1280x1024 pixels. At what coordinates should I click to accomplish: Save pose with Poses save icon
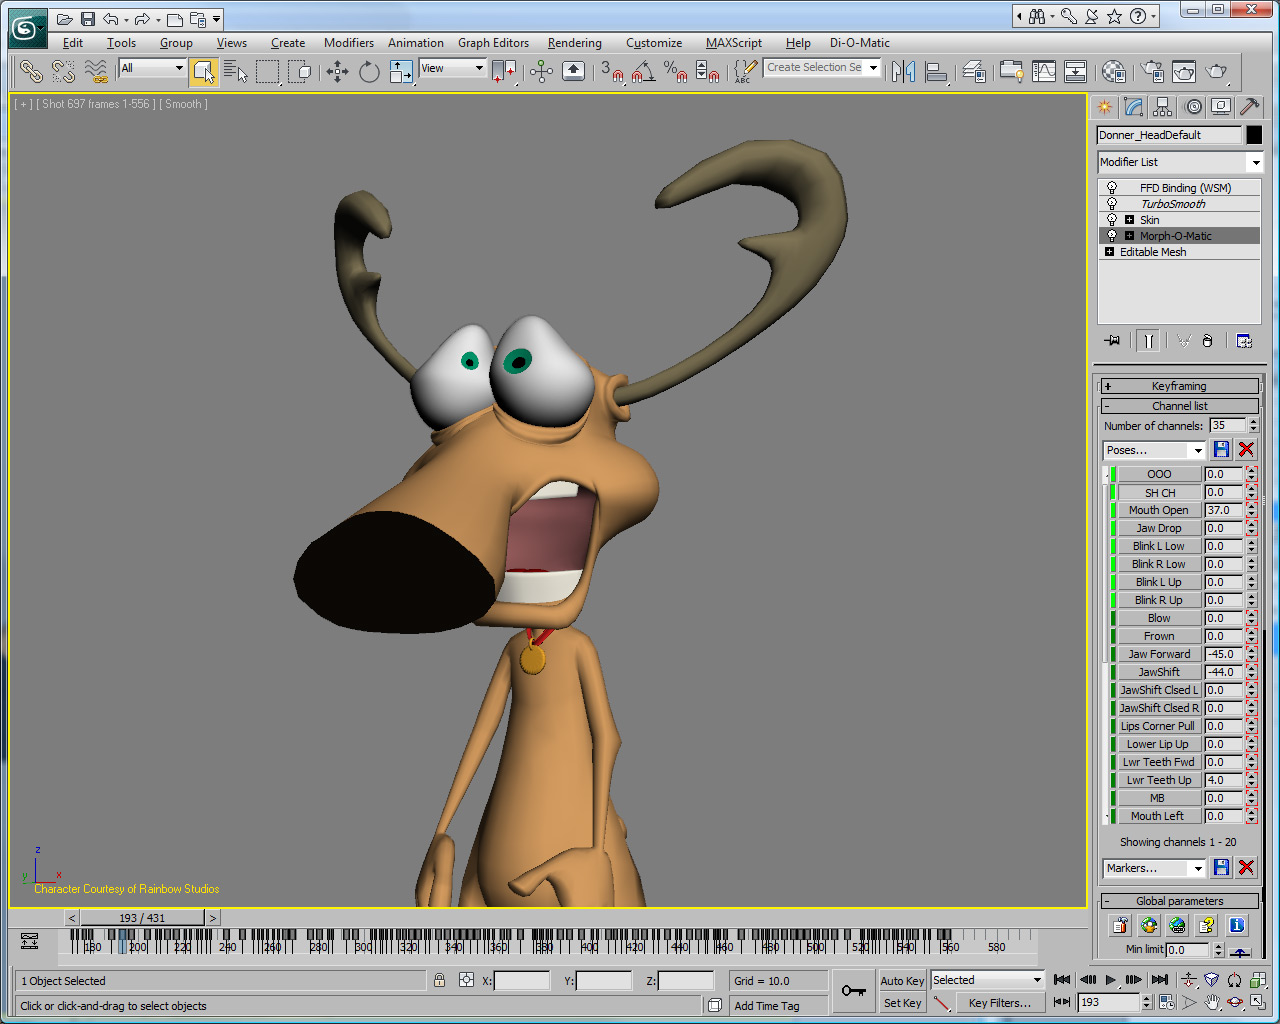(1221, 449)
